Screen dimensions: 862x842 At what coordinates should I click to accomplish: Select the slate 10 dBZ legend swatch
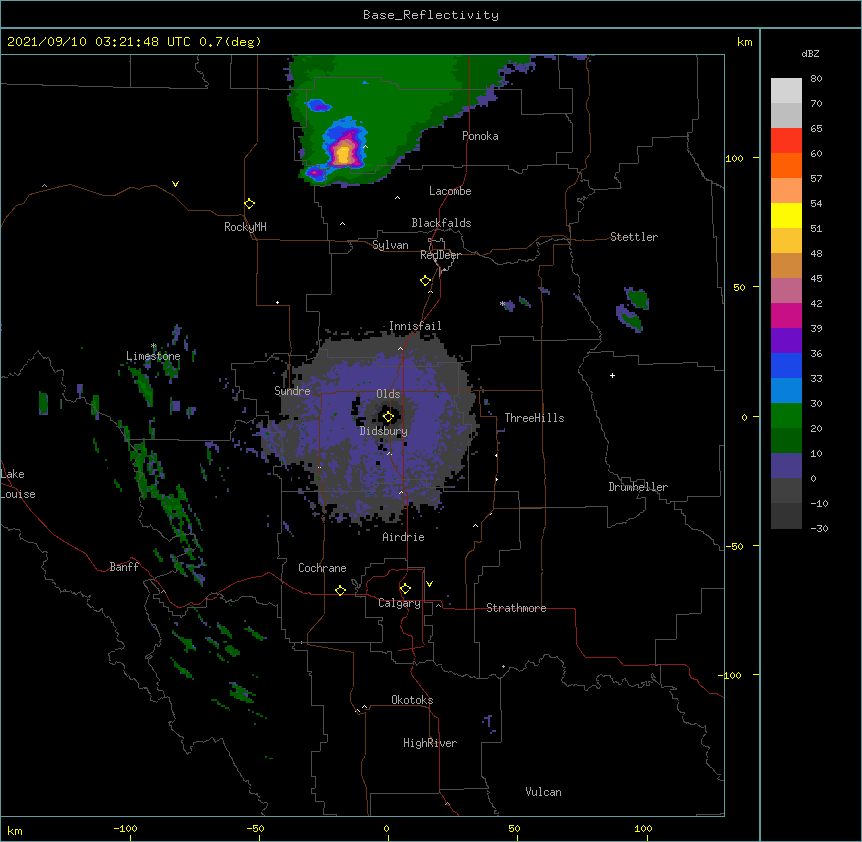point(786,466)
